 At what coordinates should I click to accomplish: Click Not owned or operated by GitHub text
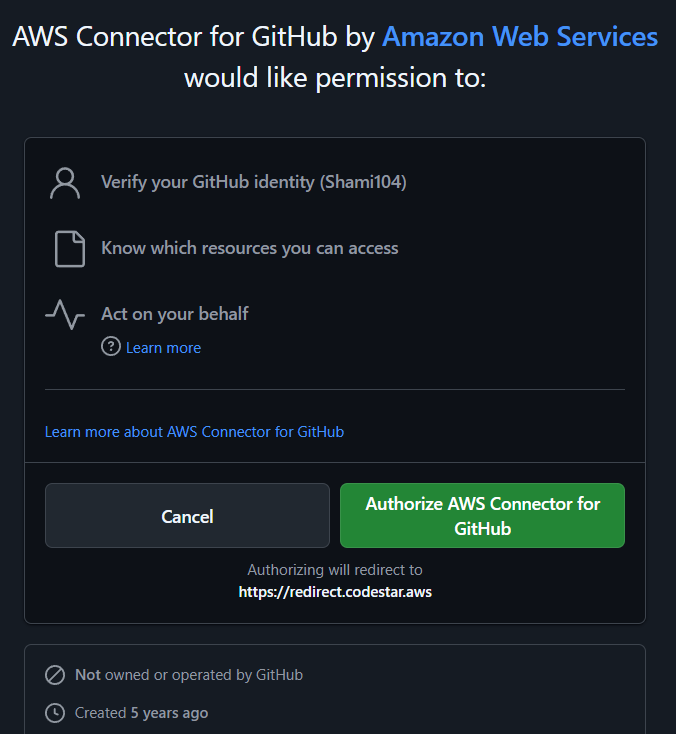pos(189,675)
